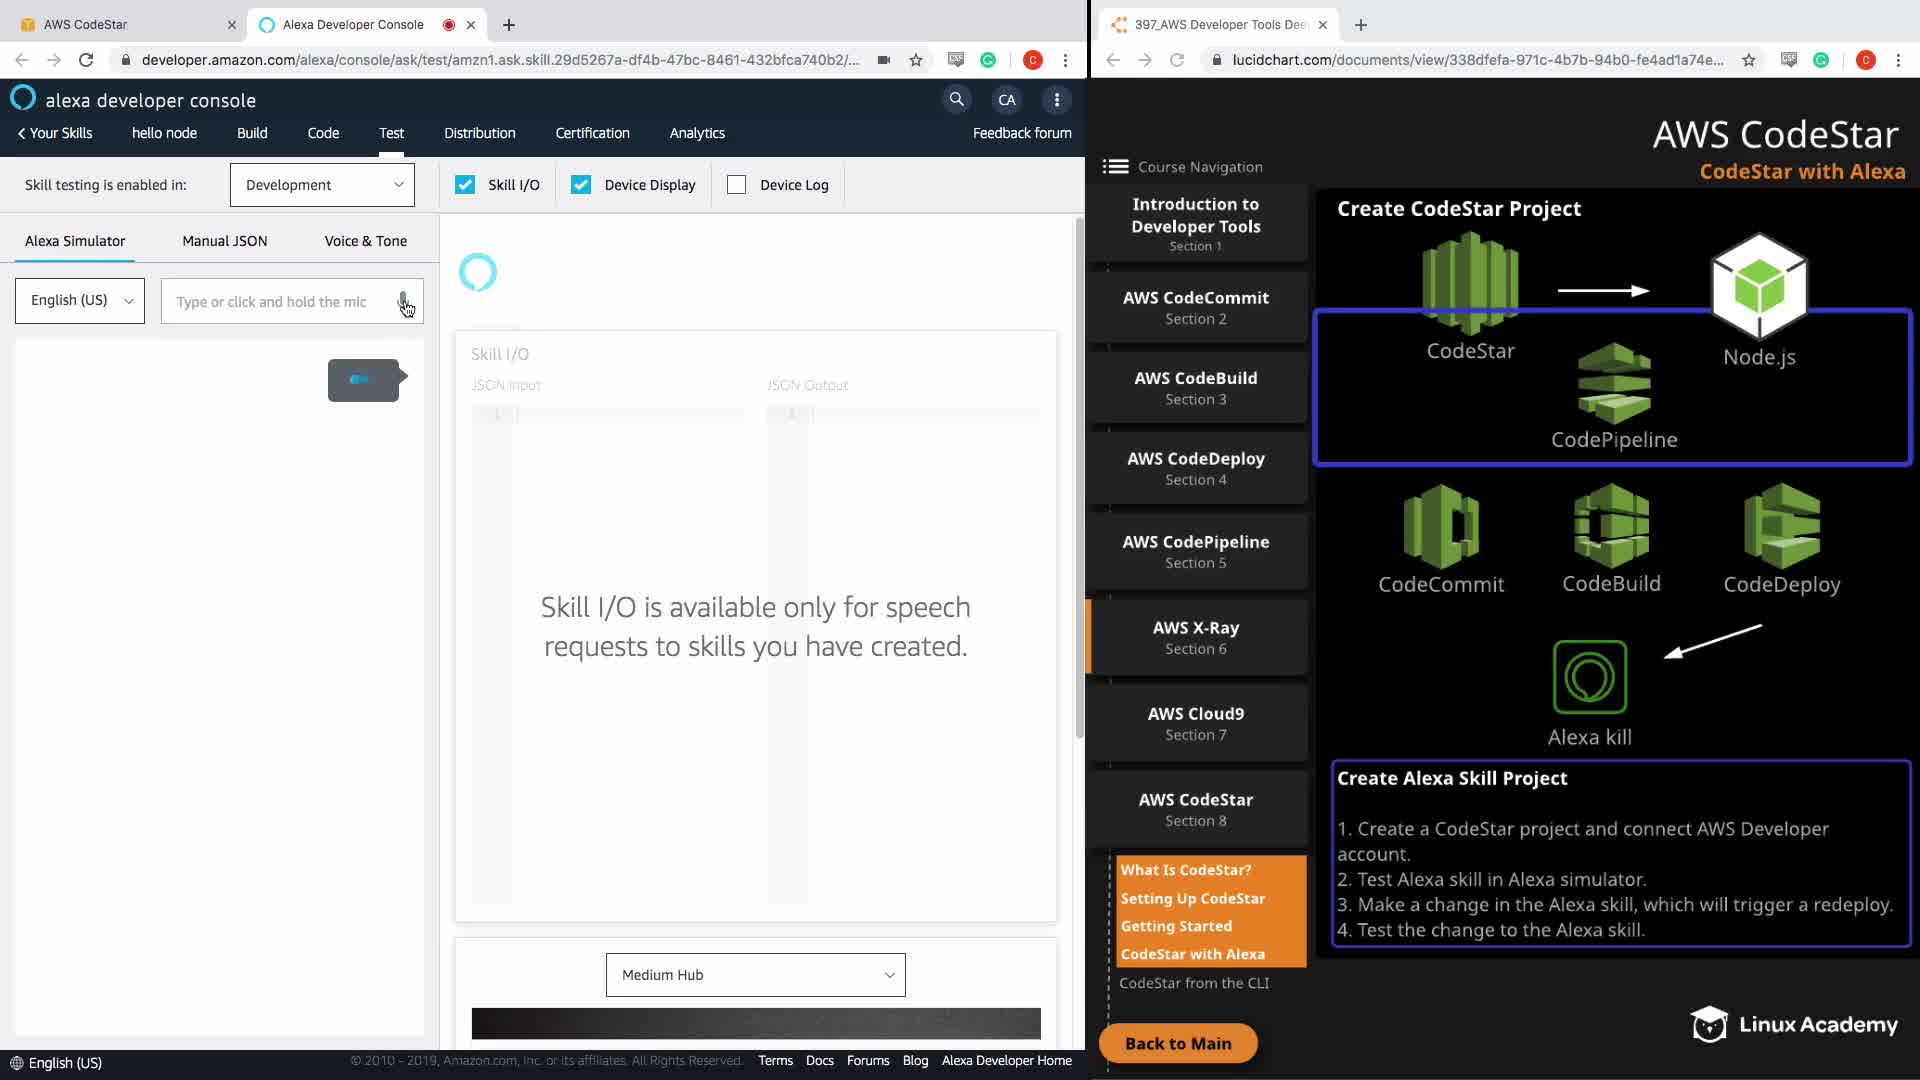Reload the Alexa Developer Console page
This screenshot has height=1080, width=1920.
(x=86, y=60)
